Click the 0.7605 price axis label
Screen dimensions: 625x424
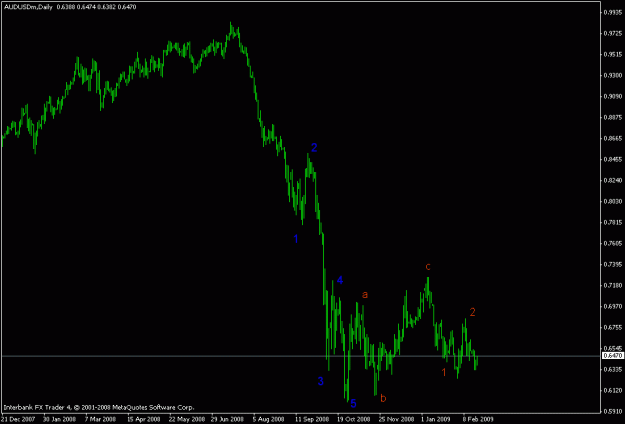click(613, 243)
